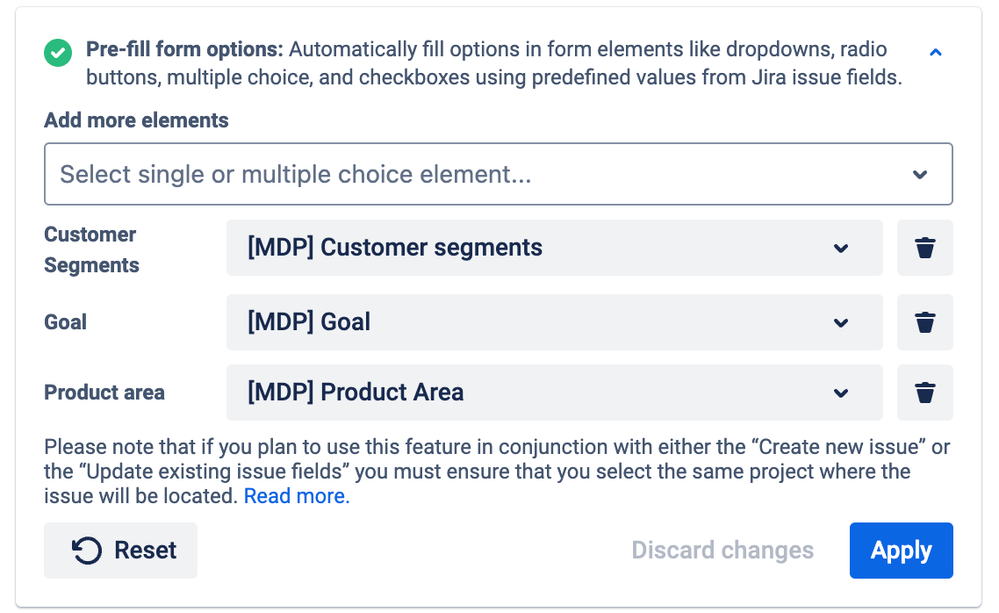
Task: Click the arrow in the Goal dropdown
Action: [841, 322]
